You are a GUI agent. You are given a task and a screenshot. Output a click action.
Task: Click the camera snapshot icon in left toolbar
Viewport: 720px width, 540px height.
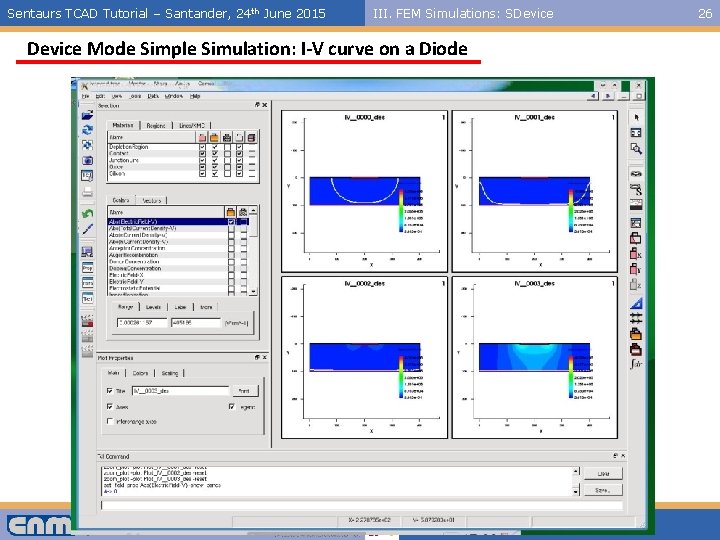click(x=87, y=160)
